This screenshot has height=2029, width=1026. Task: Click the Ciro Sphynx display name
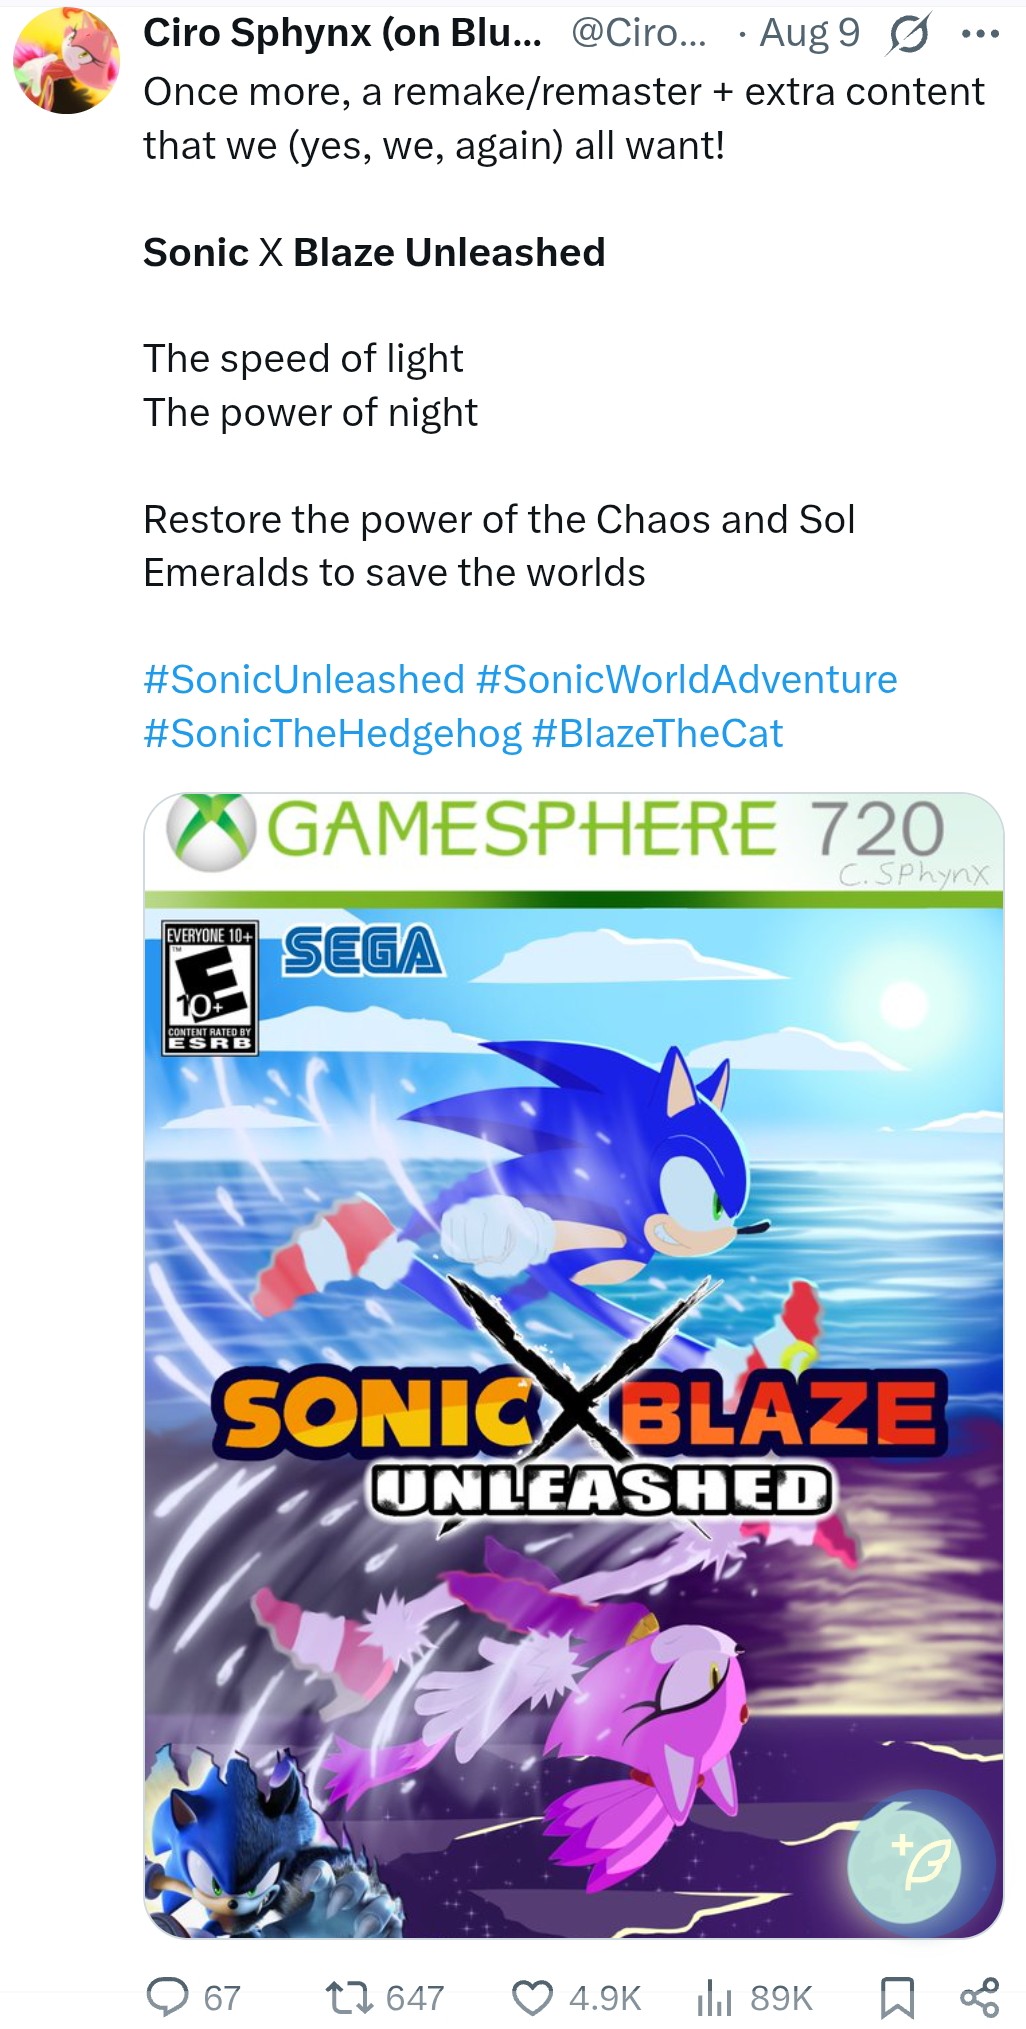click(x=342, y=34)
